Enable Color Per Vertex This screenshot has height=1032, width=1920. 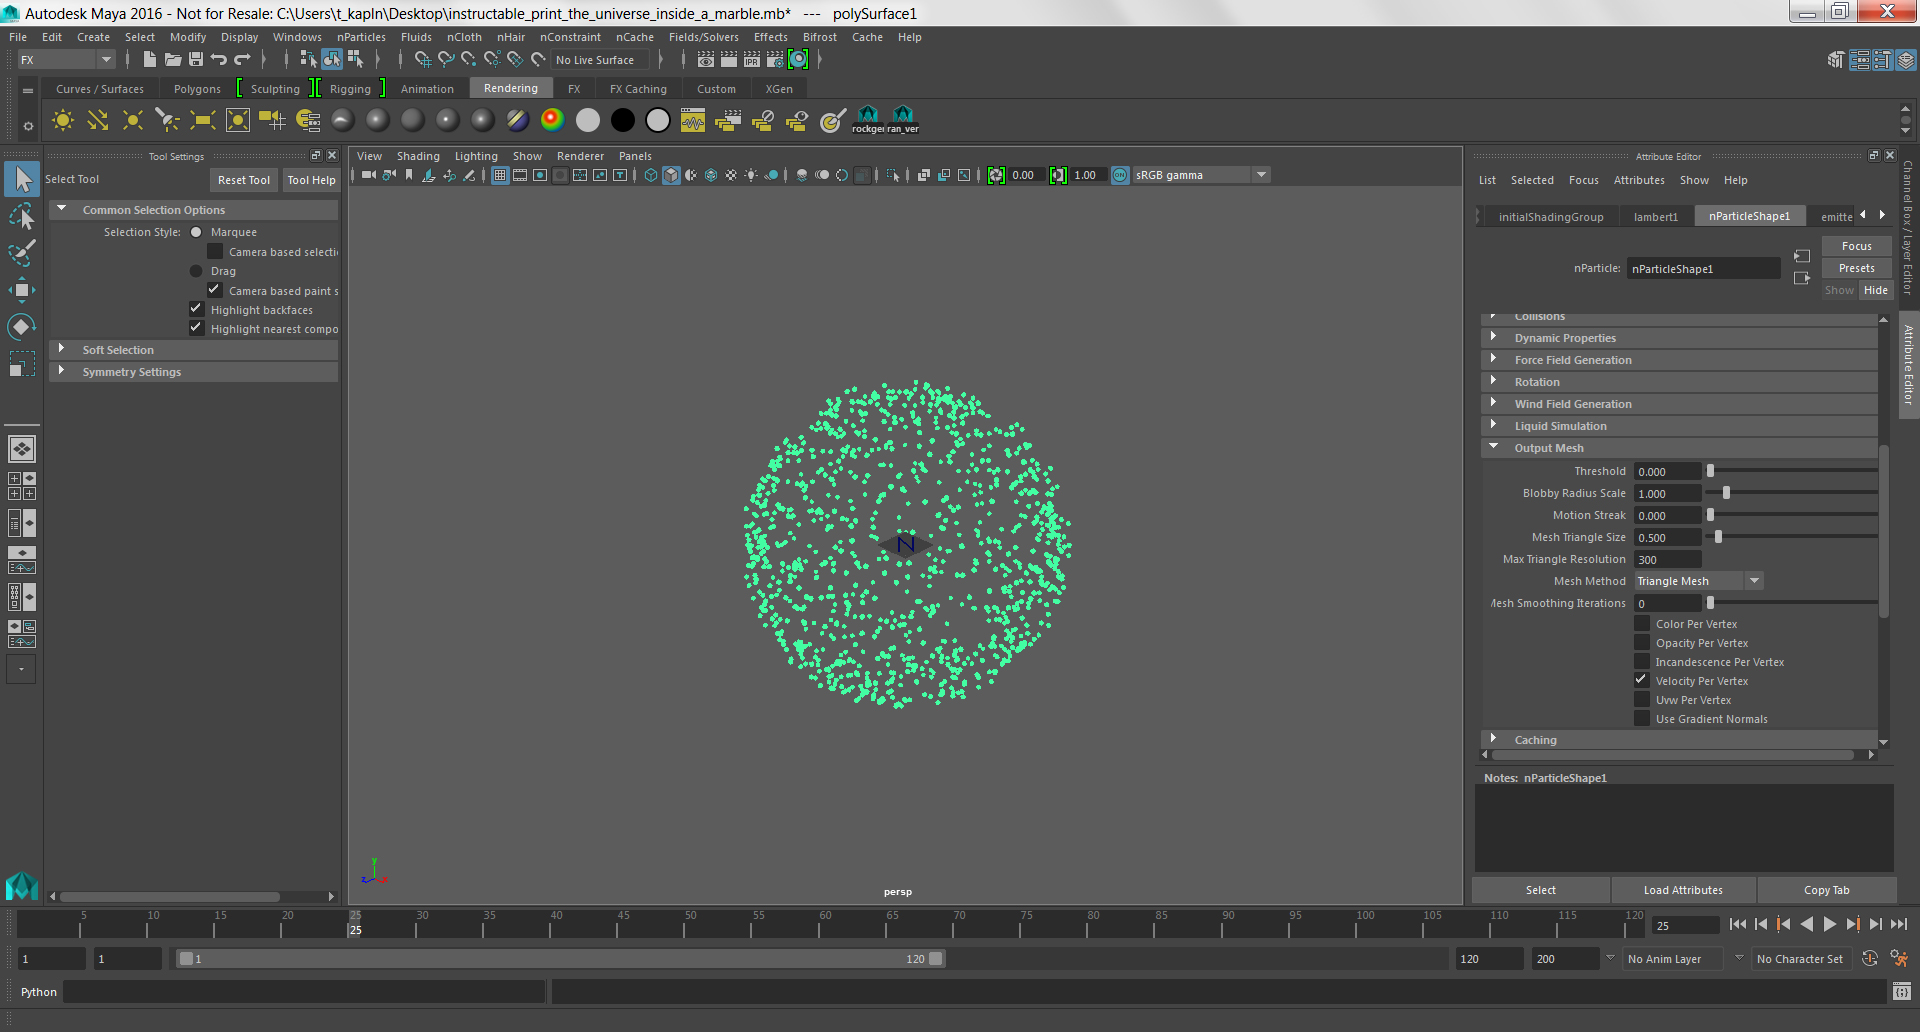(1642, 624)
